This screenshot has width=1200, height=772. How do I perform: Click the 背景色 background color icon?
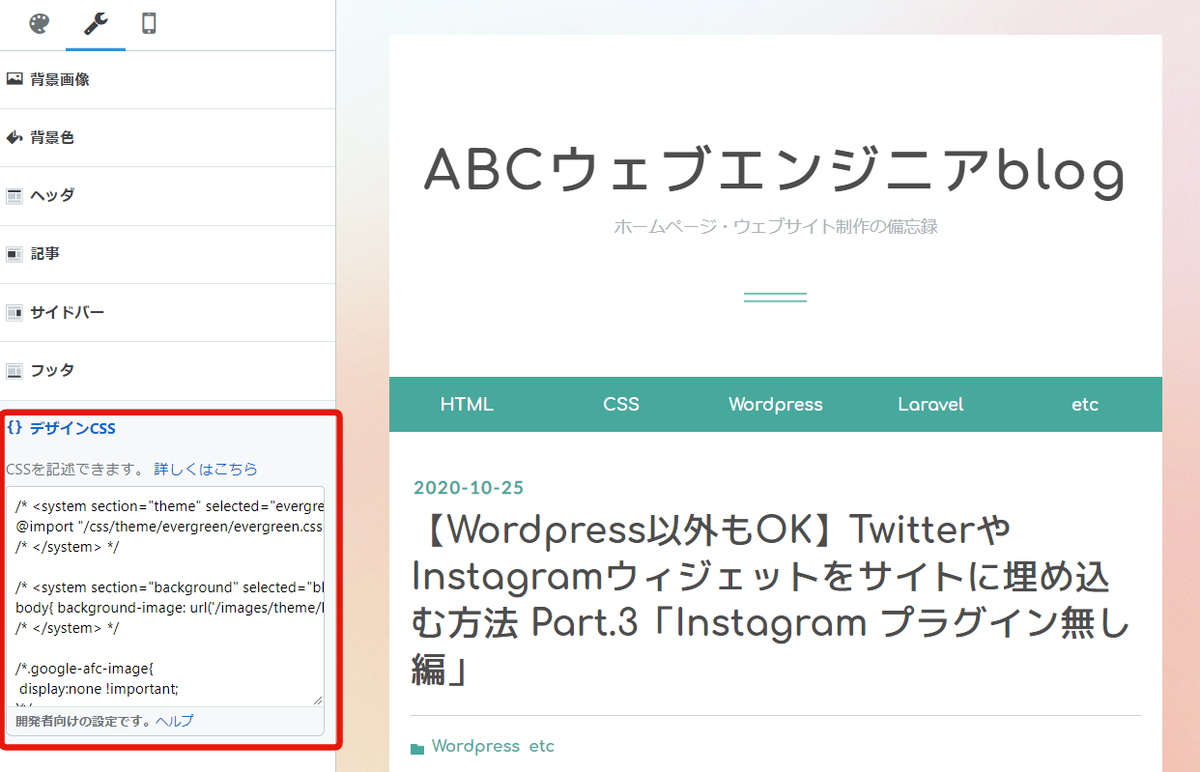tap(14, 136)
